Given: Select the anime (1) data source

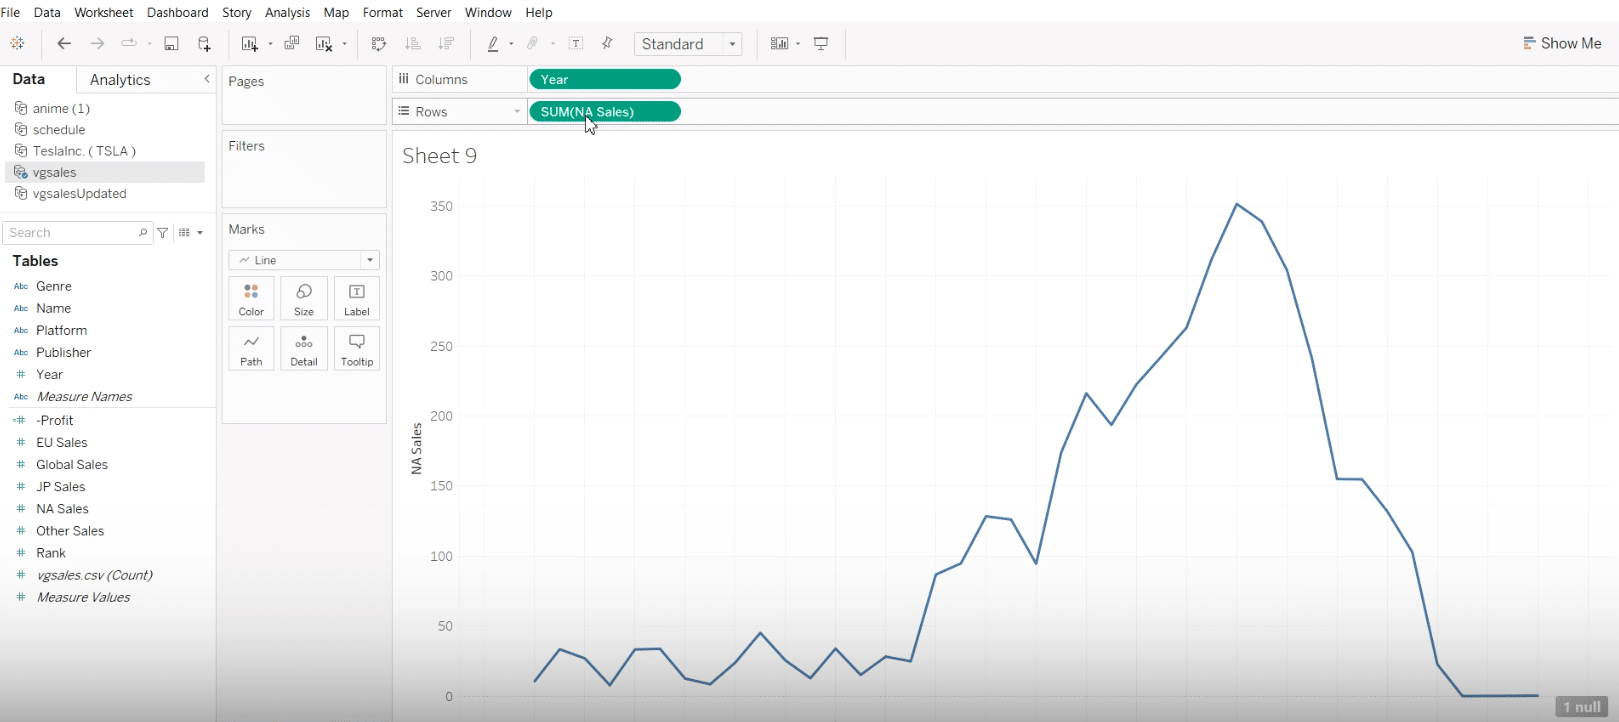Looking at the screenshot, I should click(x=61, y=108).
